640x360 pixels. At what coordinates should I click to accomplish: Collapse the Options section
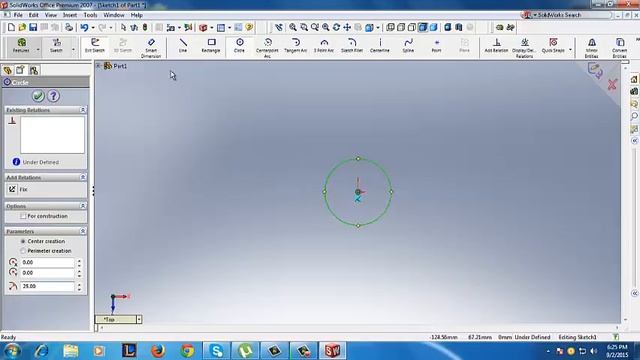pyautogui.click(x=83, y=206)
